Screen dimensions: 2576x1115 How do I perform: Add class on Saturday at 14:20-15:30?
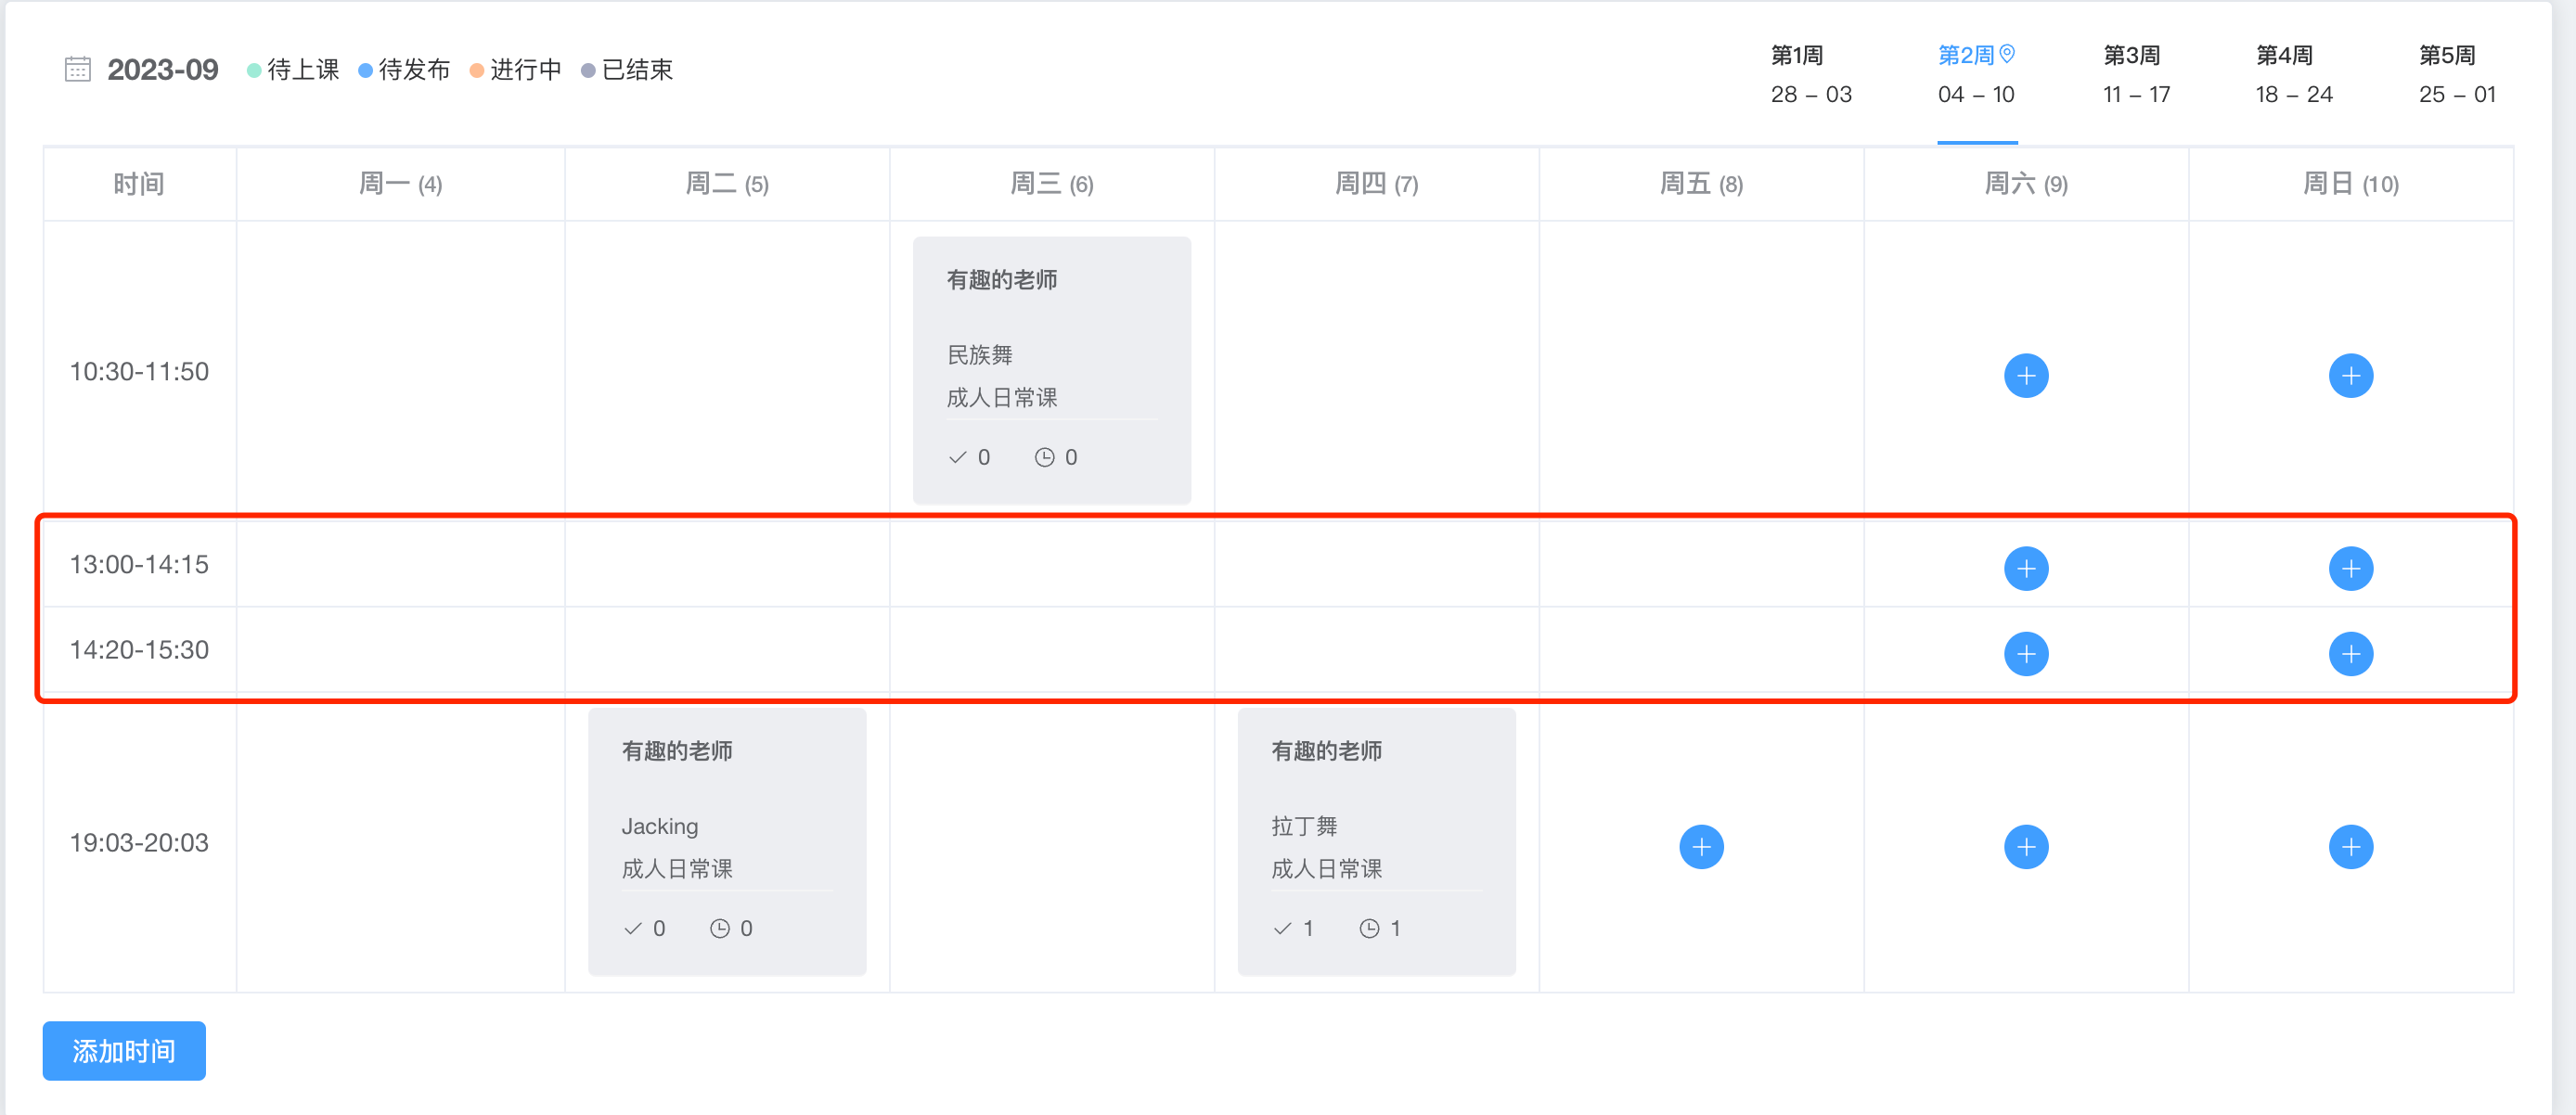pos(2025,654)
